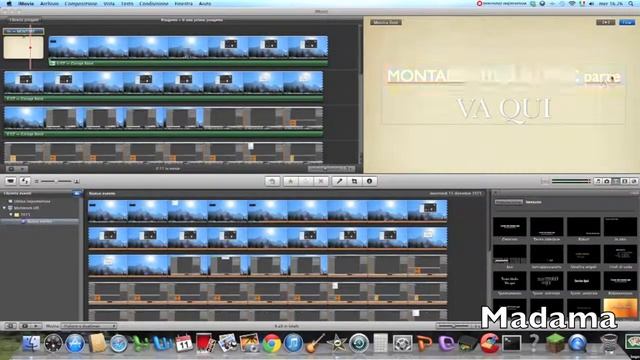
Task: Open Safari from the dock
Action: click(119, 343)
